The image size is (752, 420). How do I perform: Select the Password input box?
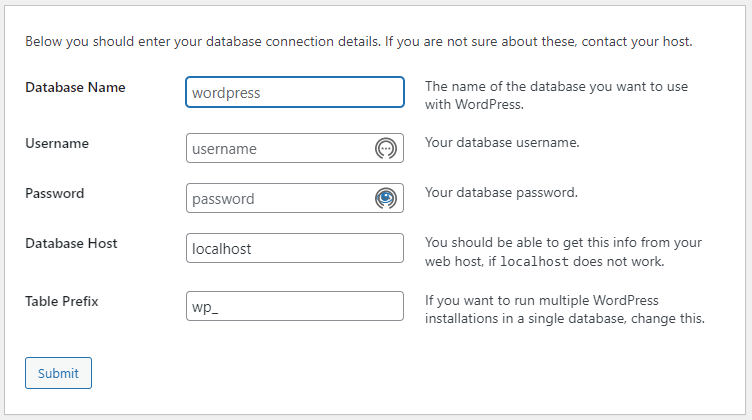point(295,198)
